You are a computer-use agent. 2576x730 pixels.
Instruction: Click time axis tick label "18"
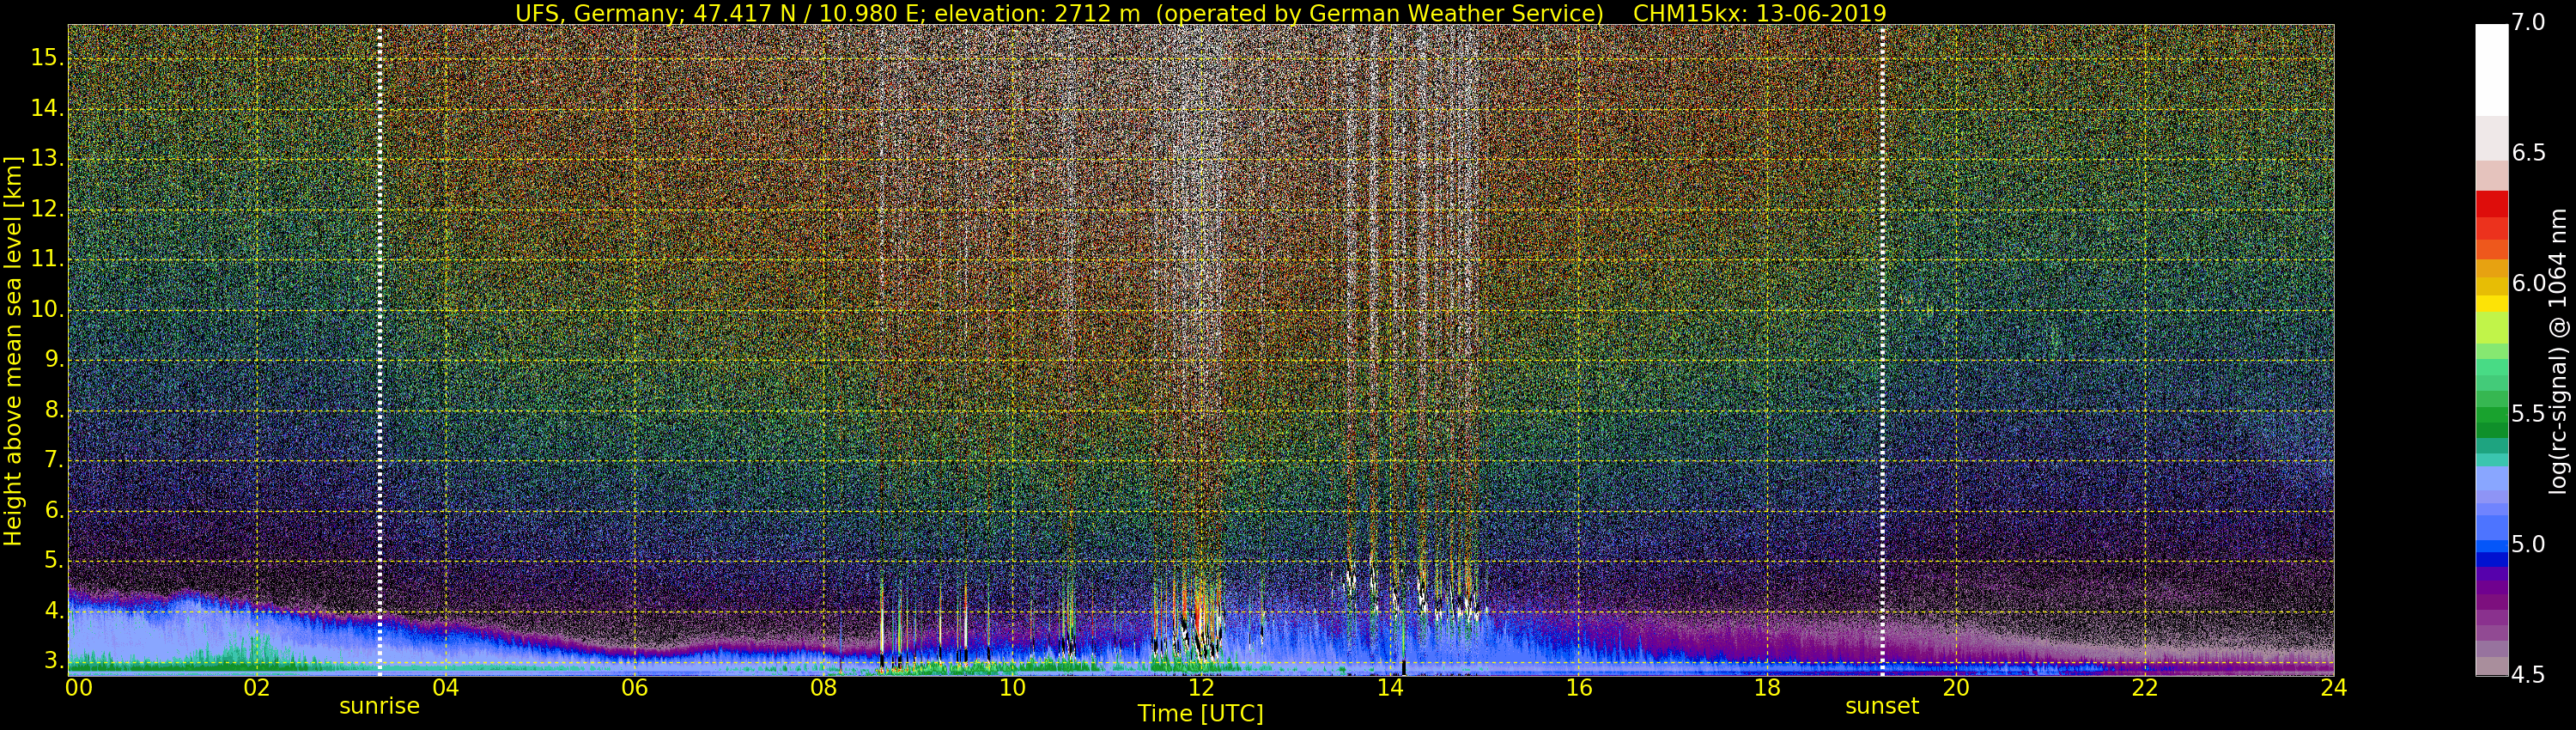tap(1767, 688)
